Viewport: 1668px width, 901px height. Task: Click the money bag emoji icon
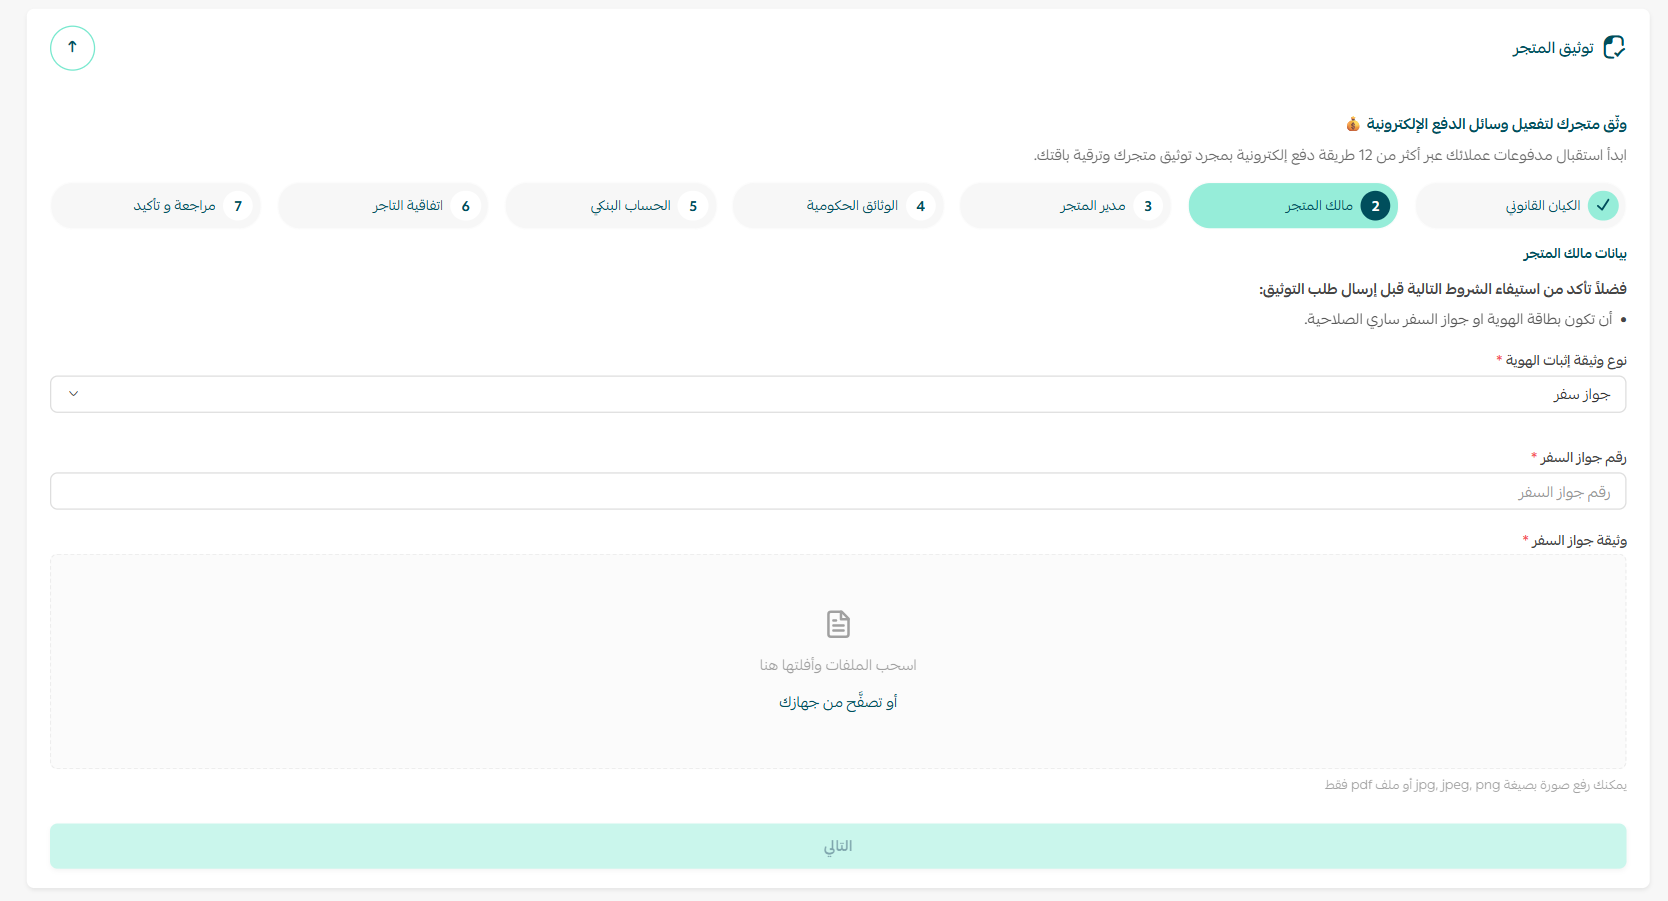point(1352,124)
